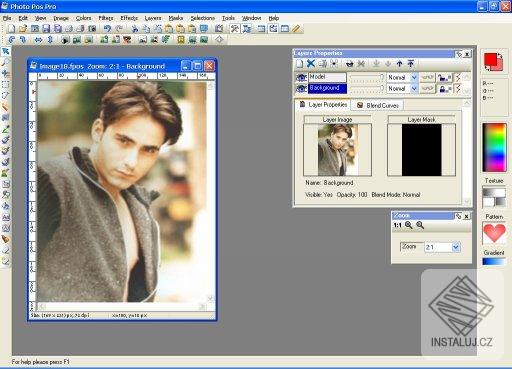The width and height of the screenshot is (512, 369).
Task: Toggle visibility eye of Background layer
Action: tap(301, 88)
